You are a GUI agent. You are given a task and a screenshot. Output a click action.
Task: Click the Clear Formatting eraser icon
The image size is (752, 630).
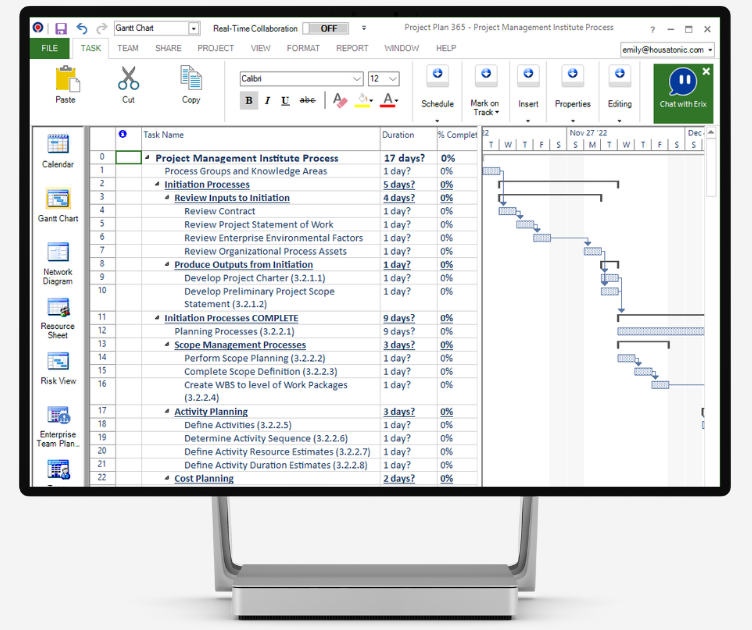point(340,100)
